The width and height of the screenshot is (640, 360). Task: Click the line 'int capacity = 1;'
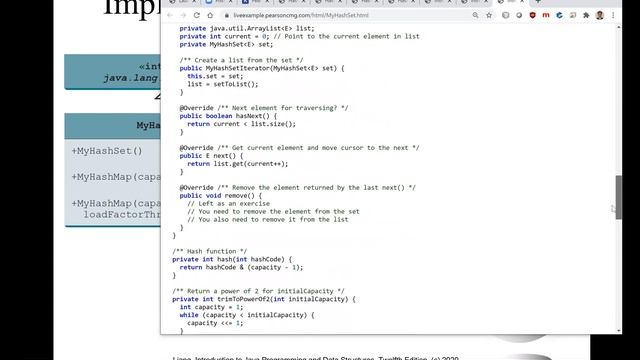tap(211, 307)
